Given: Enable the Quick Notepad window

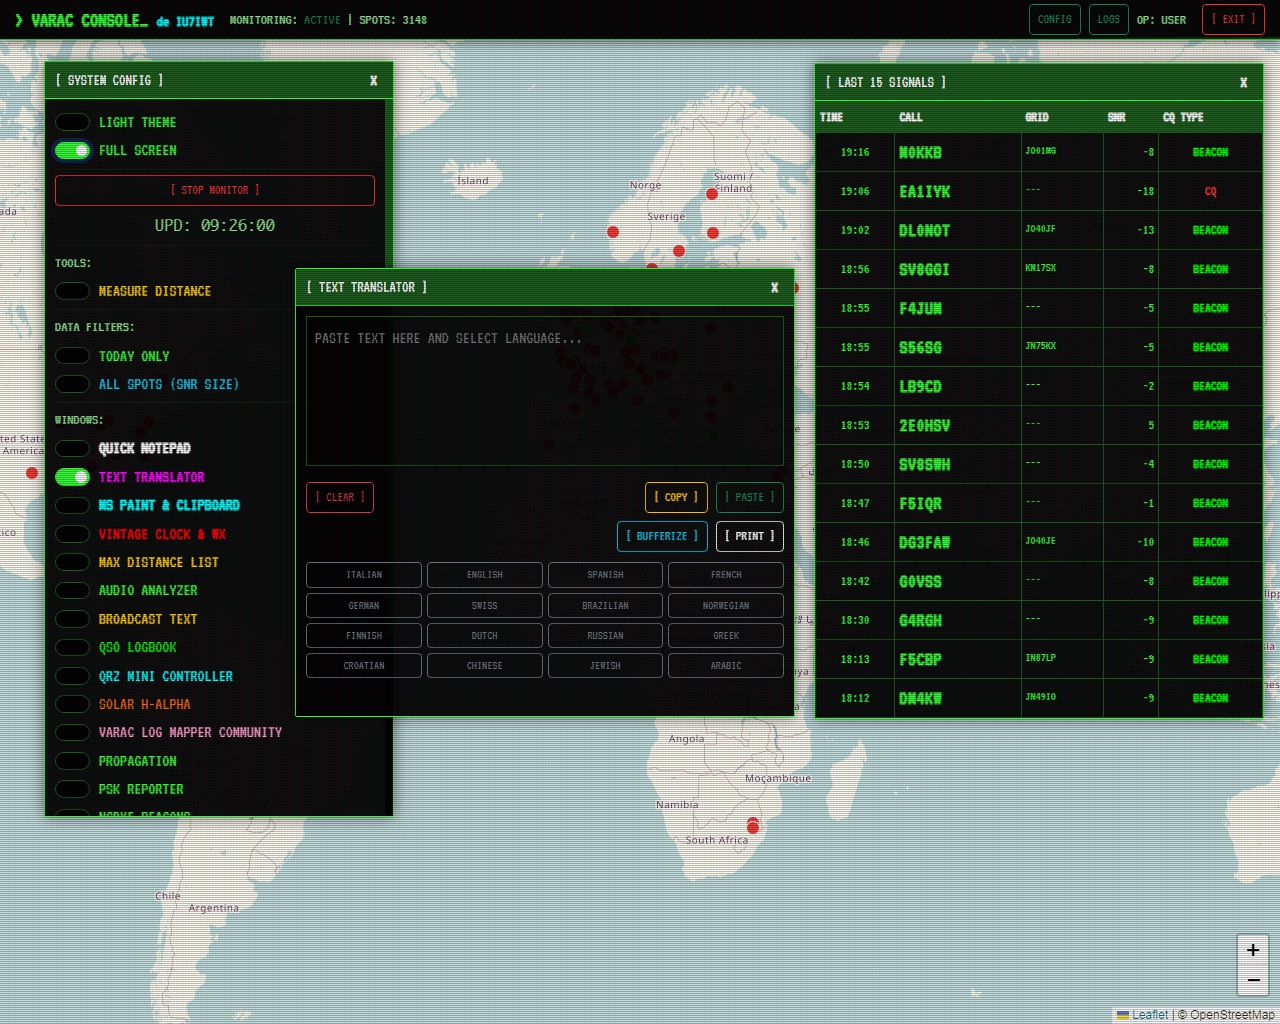Looking at the screenshot, I should pos(72,448).
